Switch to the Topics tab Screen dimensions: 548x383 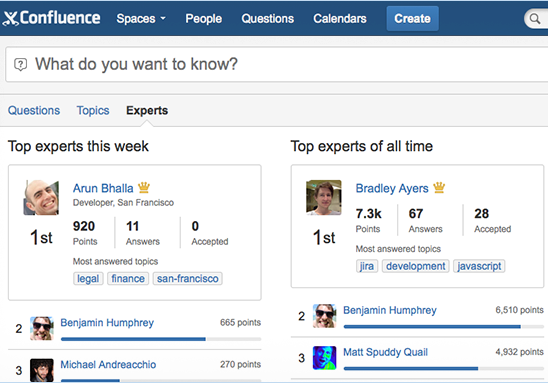93,110
